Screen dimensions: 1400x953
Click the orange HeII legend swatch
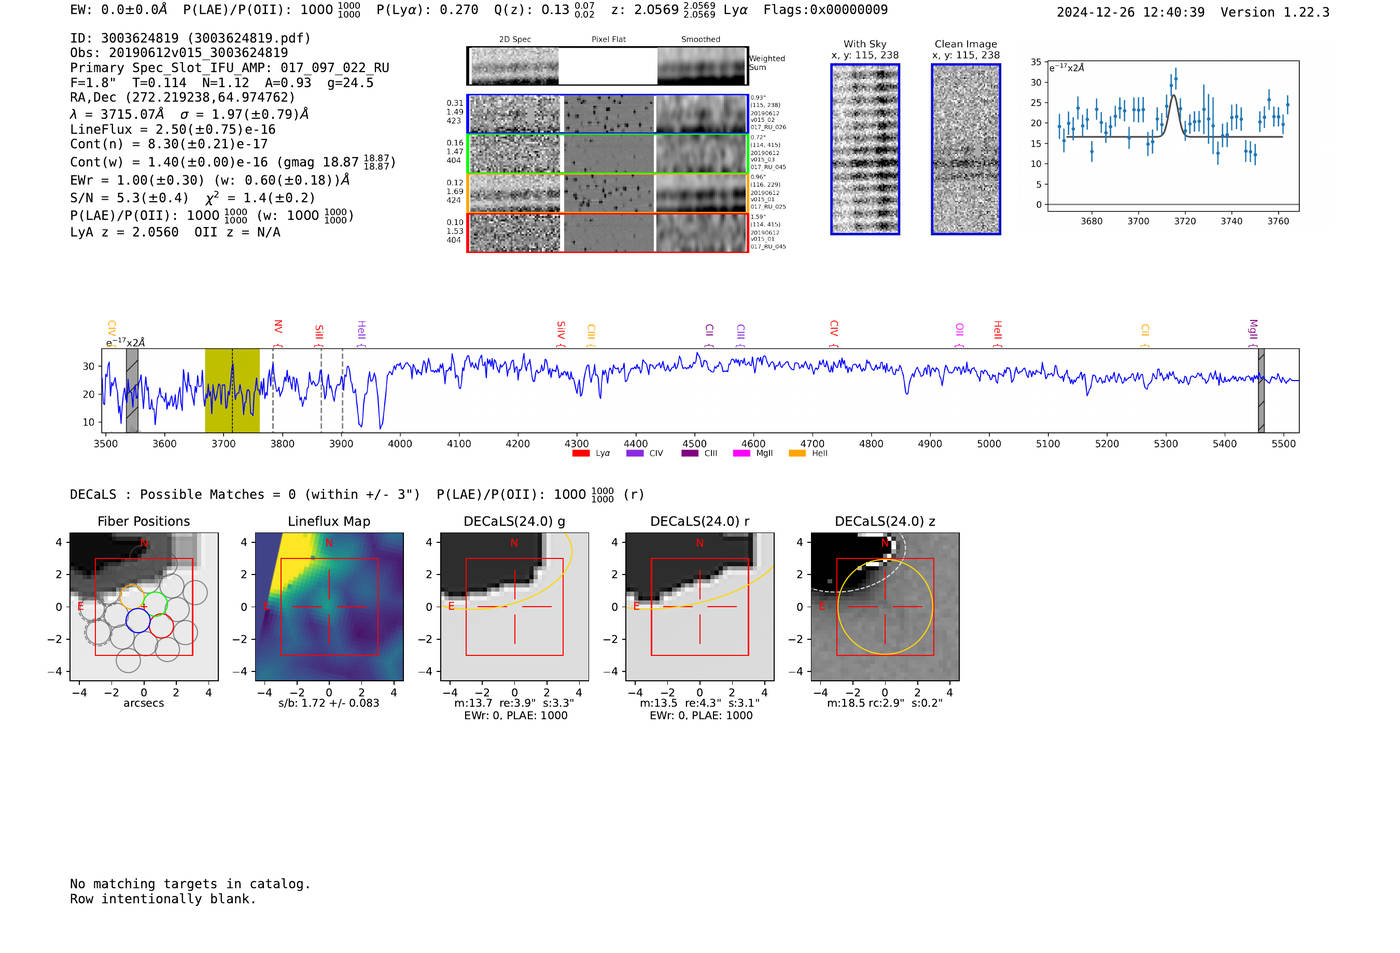(x=797, y=453)
